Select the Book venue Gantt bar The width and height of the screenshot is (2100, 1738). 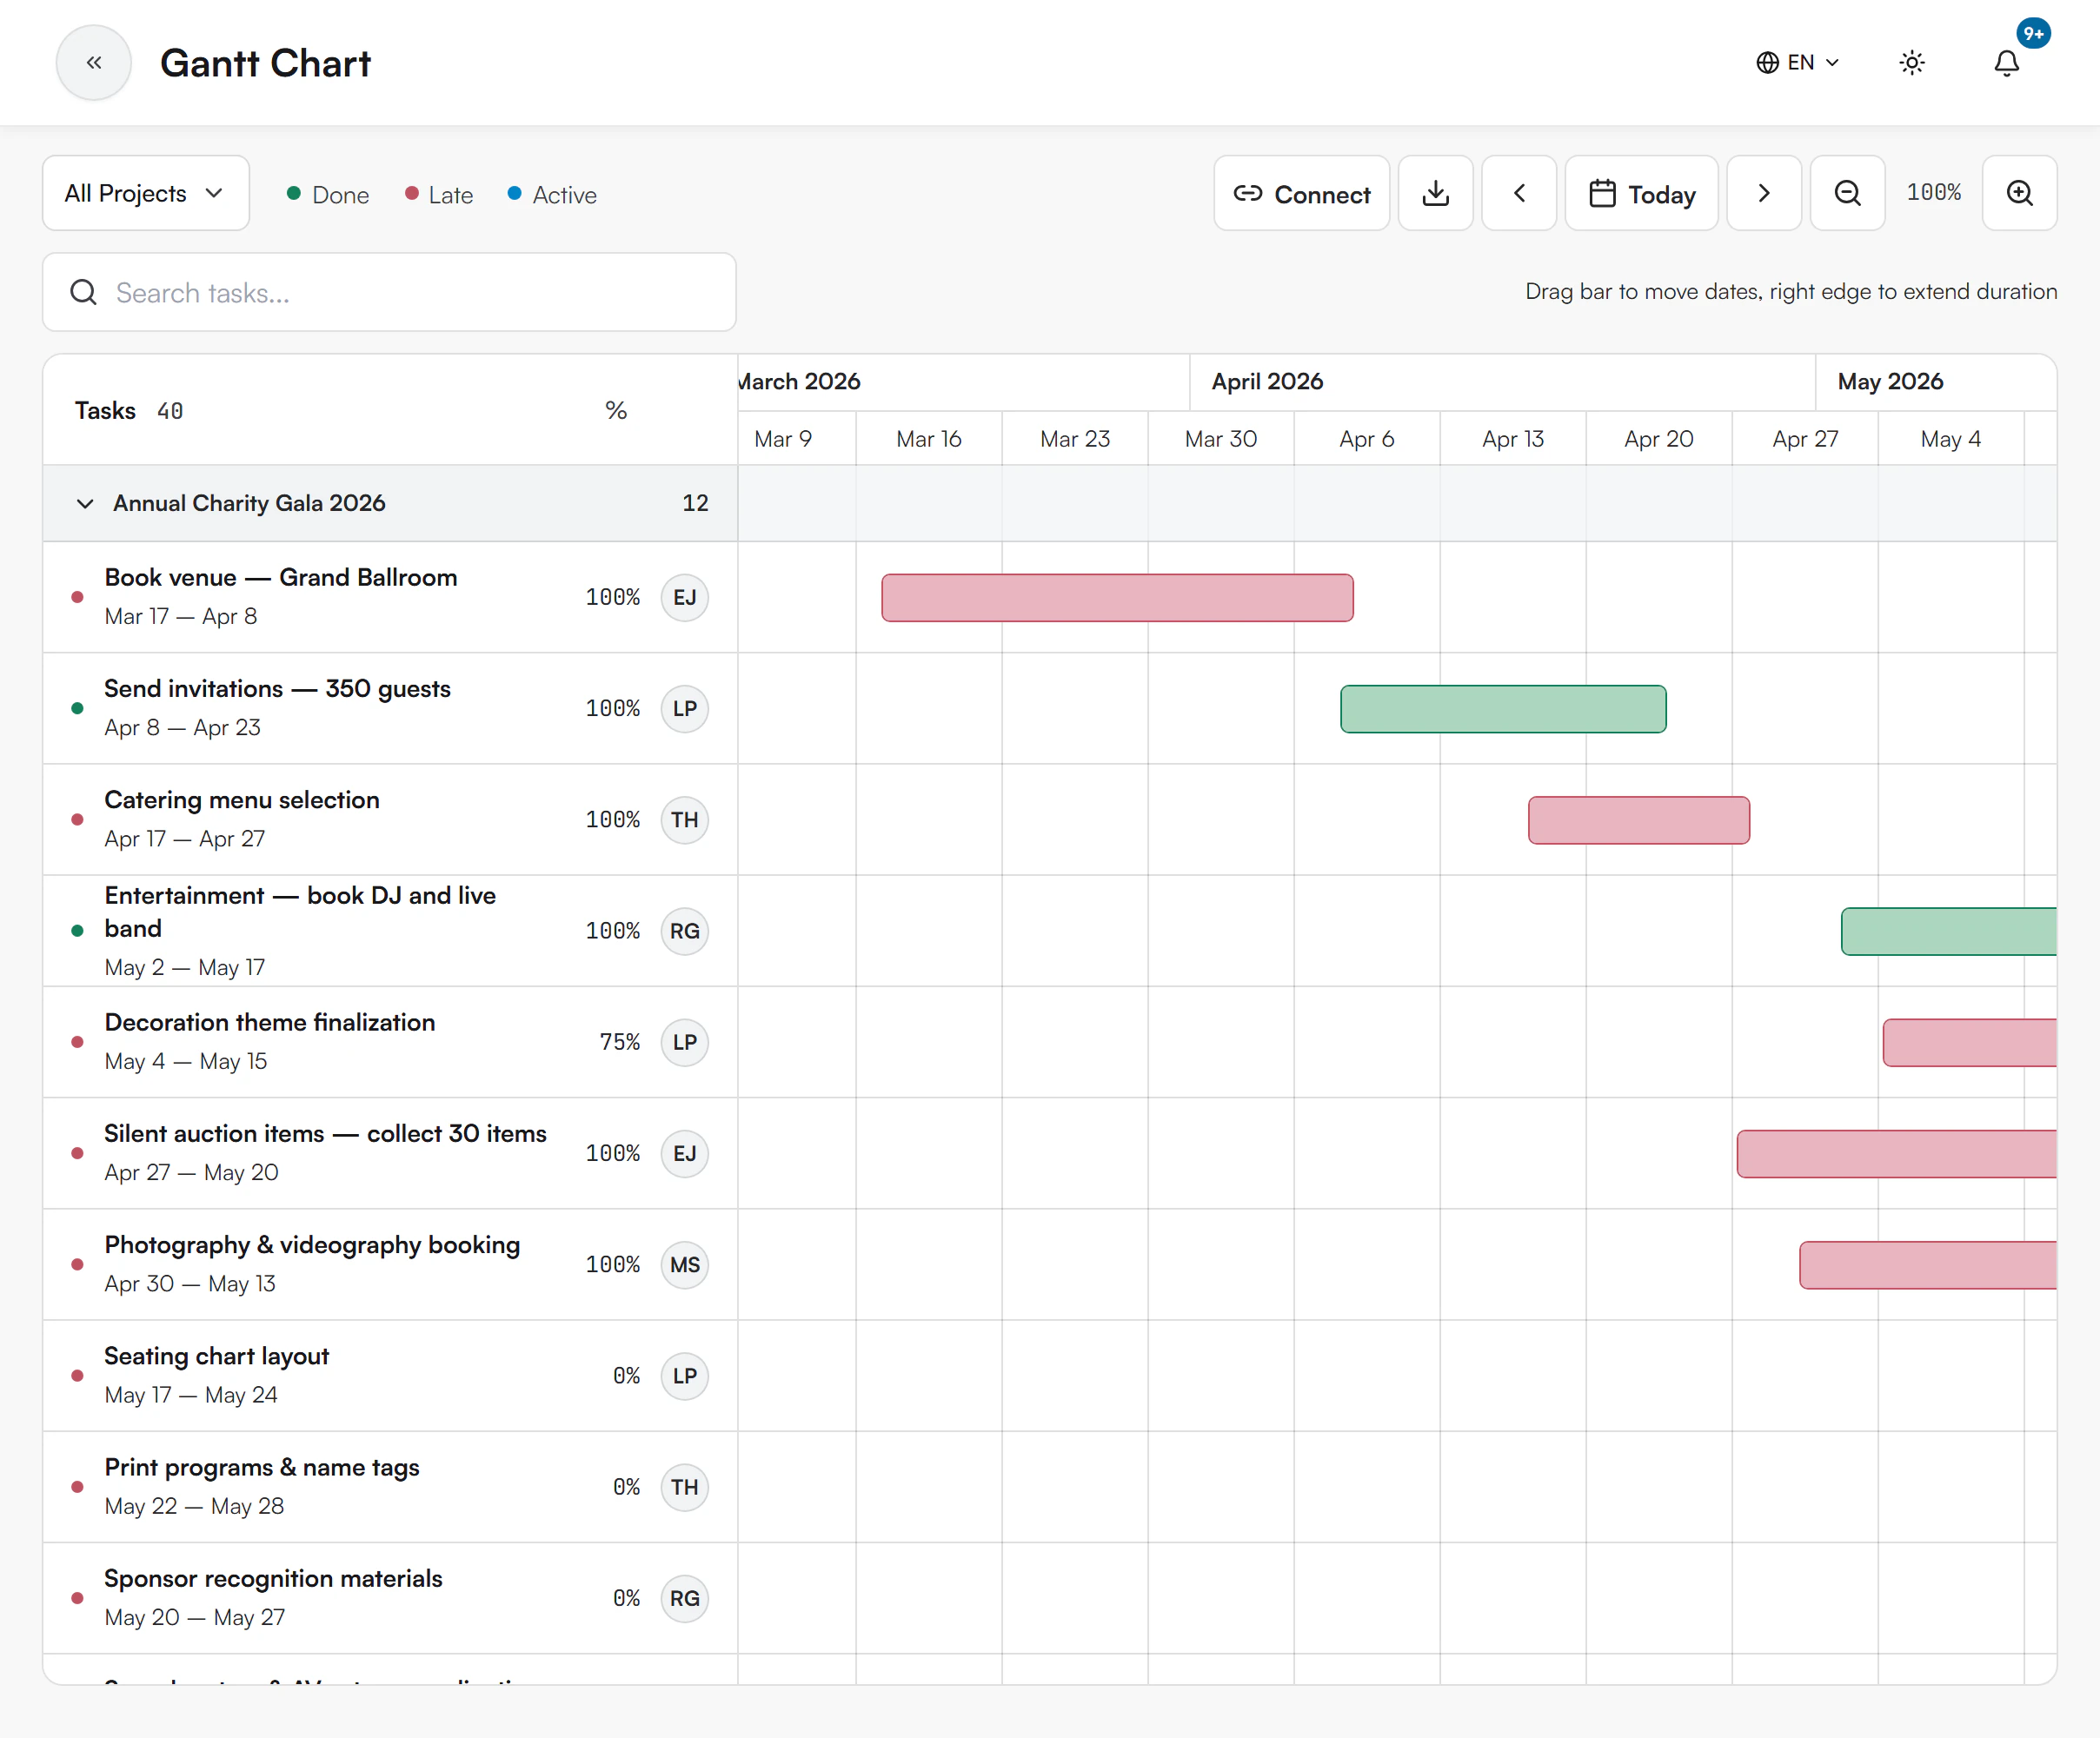(x=1117, y=598)
